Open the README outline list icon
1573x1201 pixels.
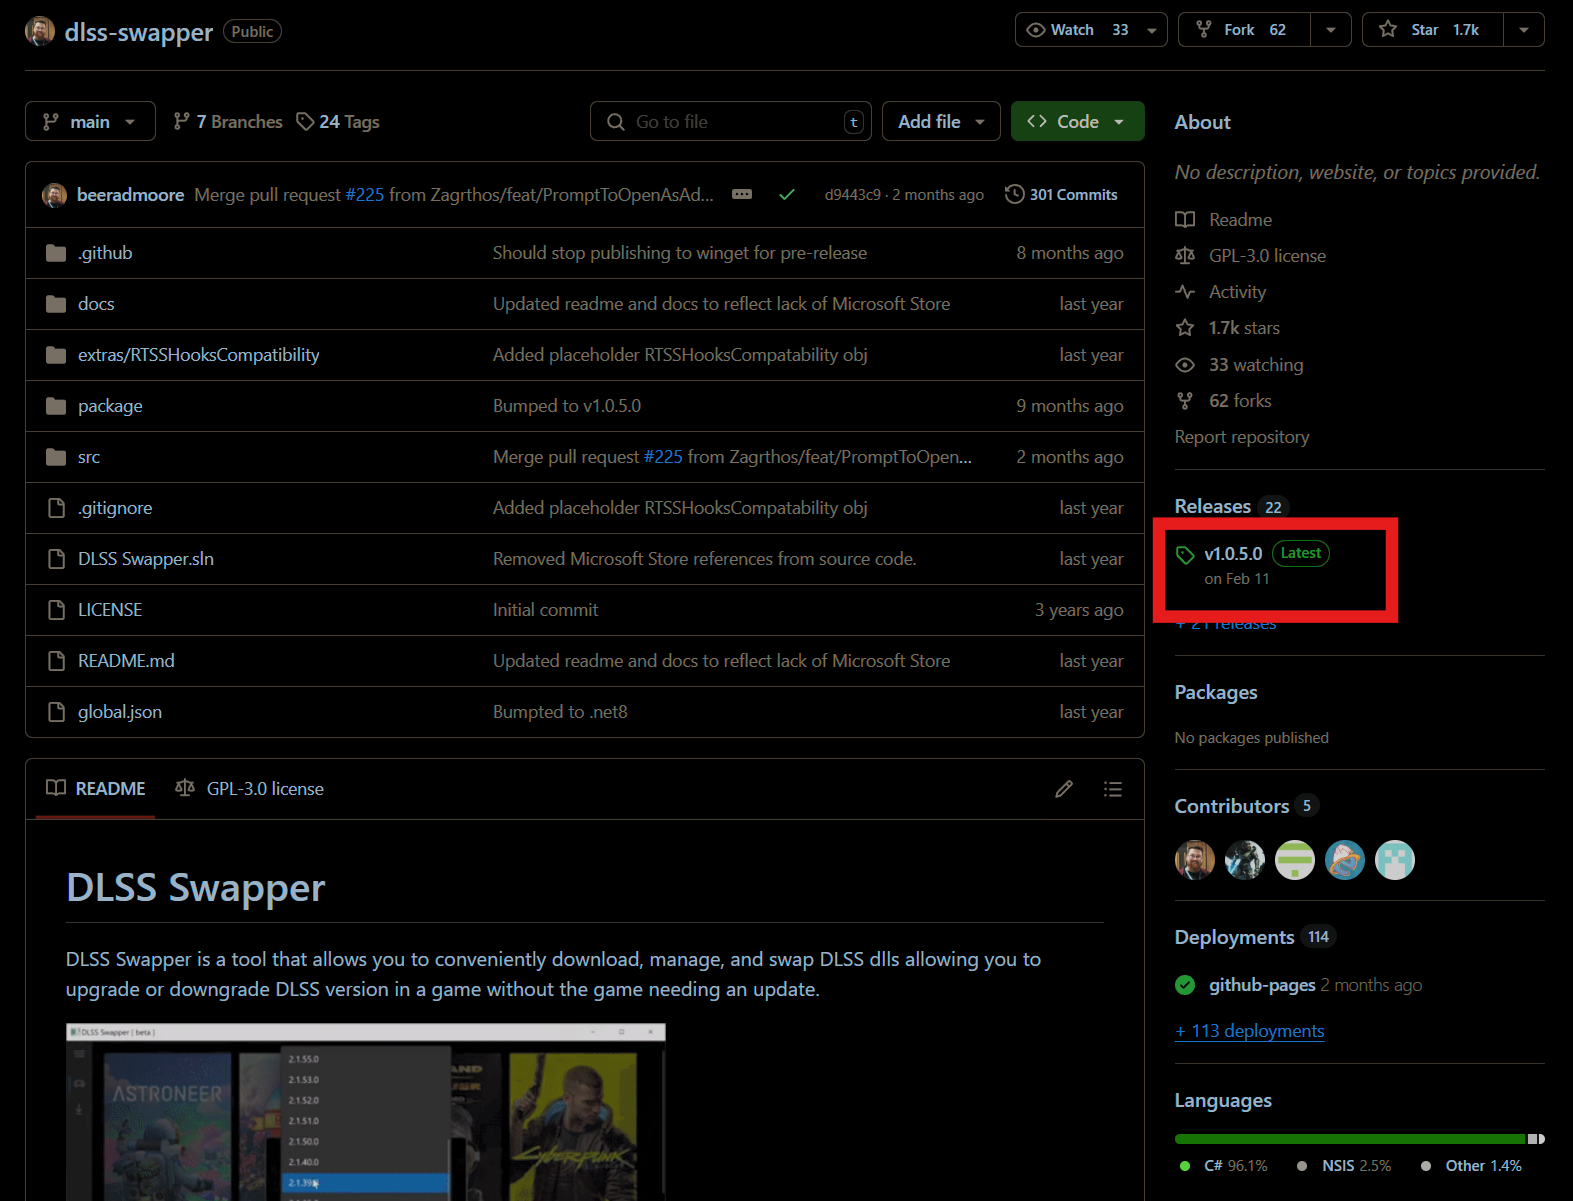(x=1112, y=789)
